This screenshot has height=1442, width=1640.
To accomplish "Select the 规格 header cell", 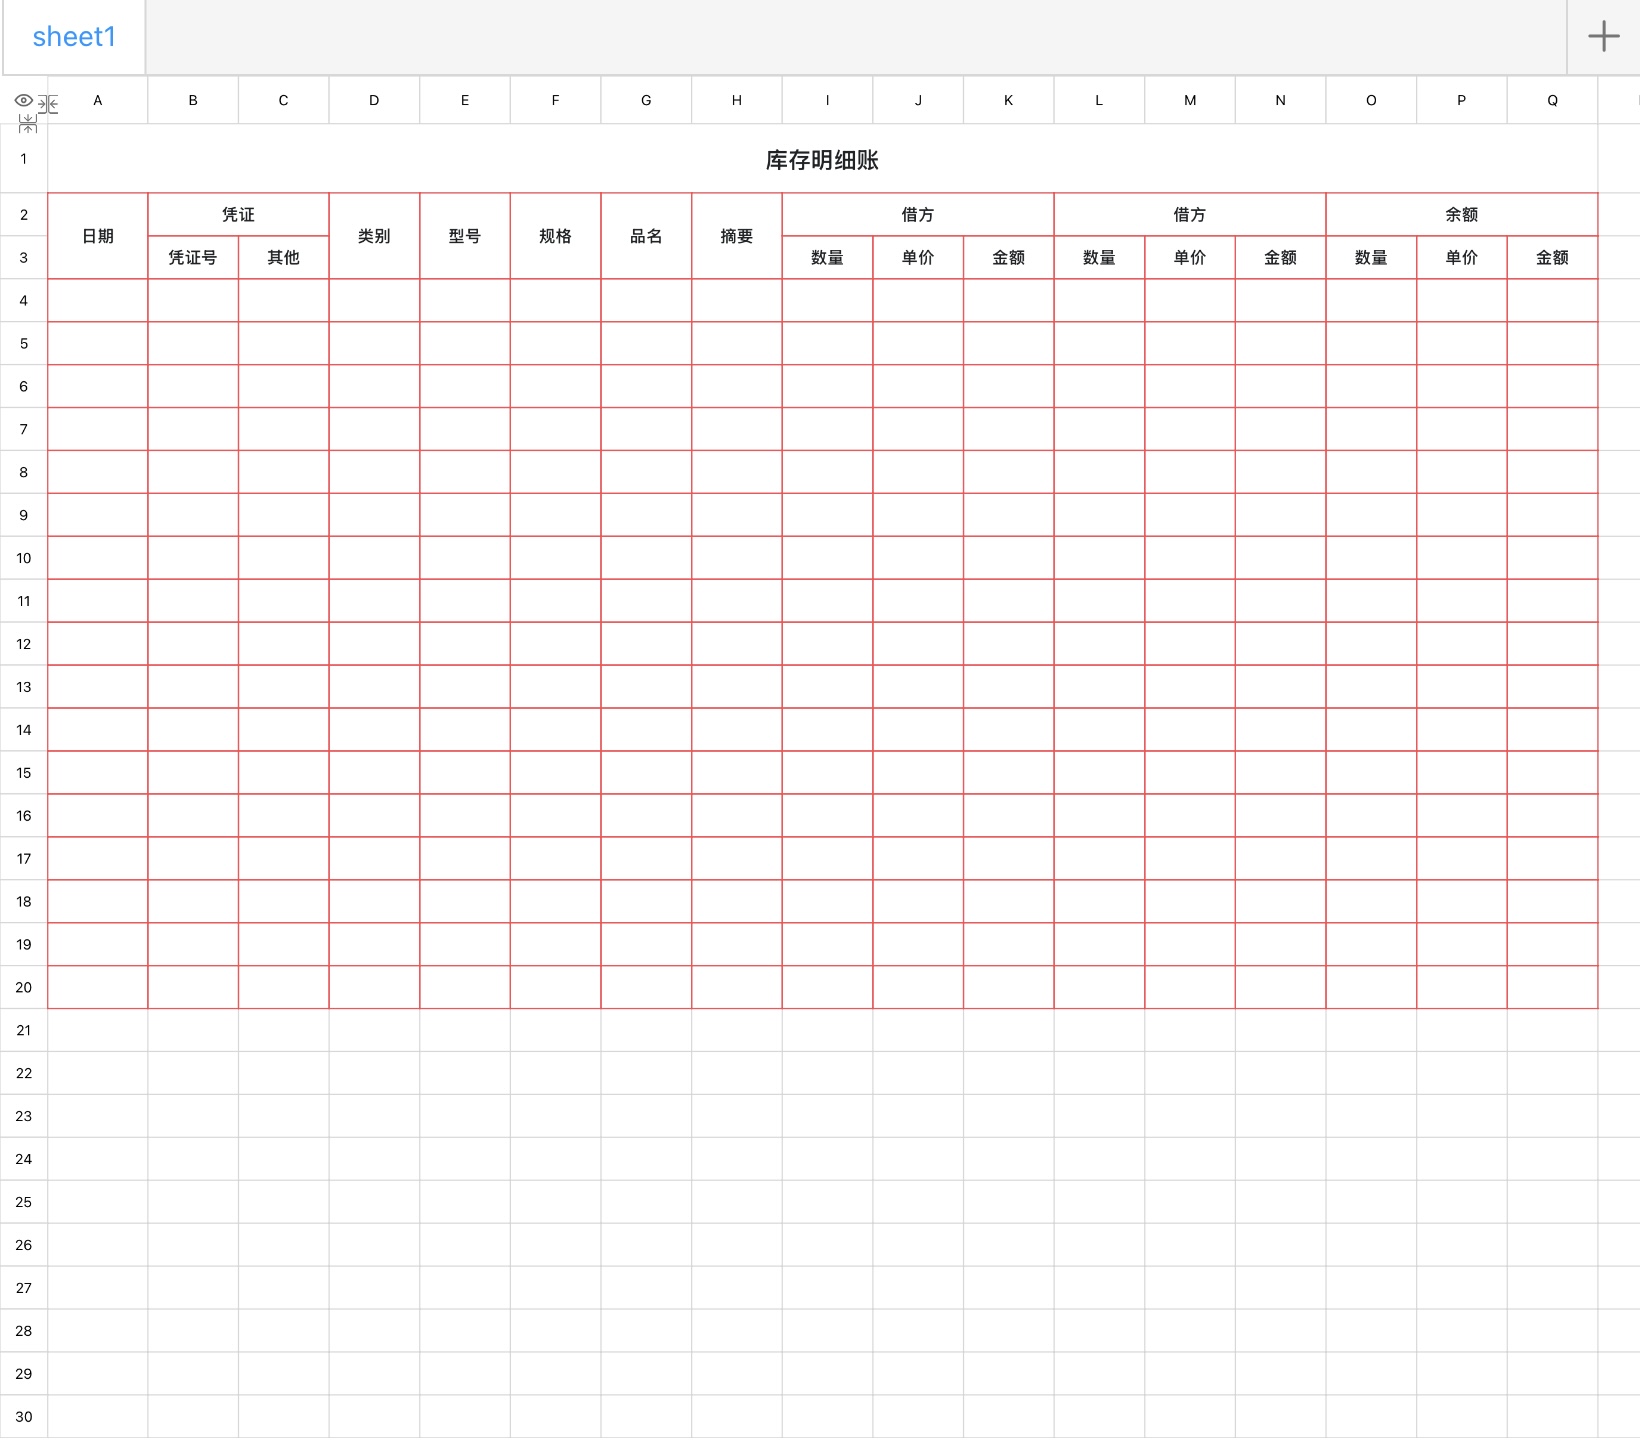I will pyautogui.click(x=555, y=236).
